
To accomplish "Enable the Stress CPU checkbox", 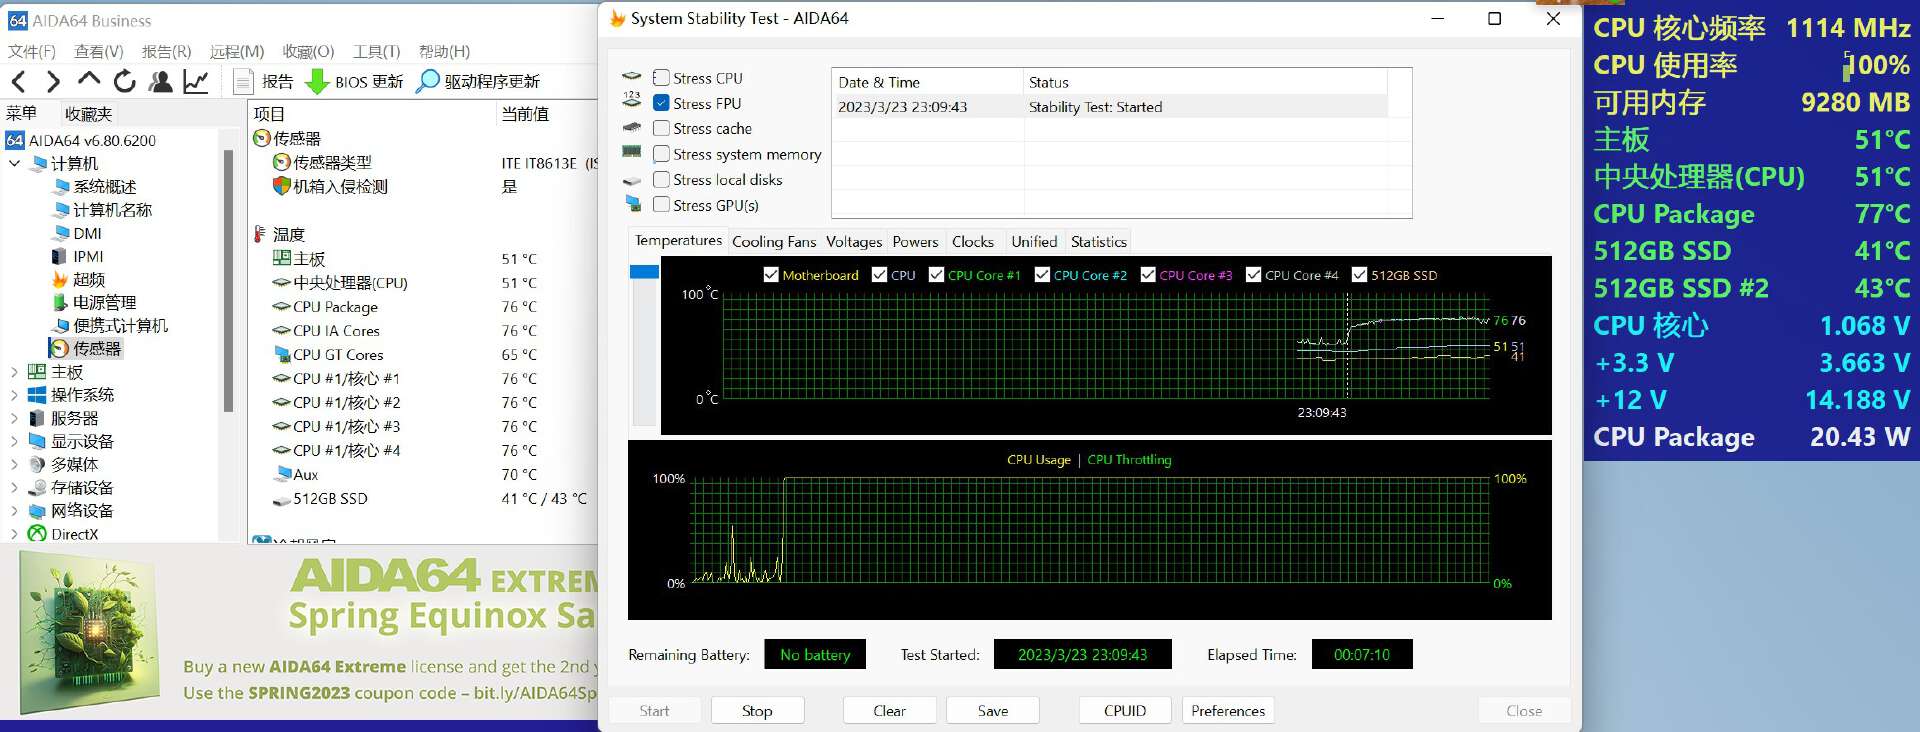I will pyautogui.click(x=661, y=78).
